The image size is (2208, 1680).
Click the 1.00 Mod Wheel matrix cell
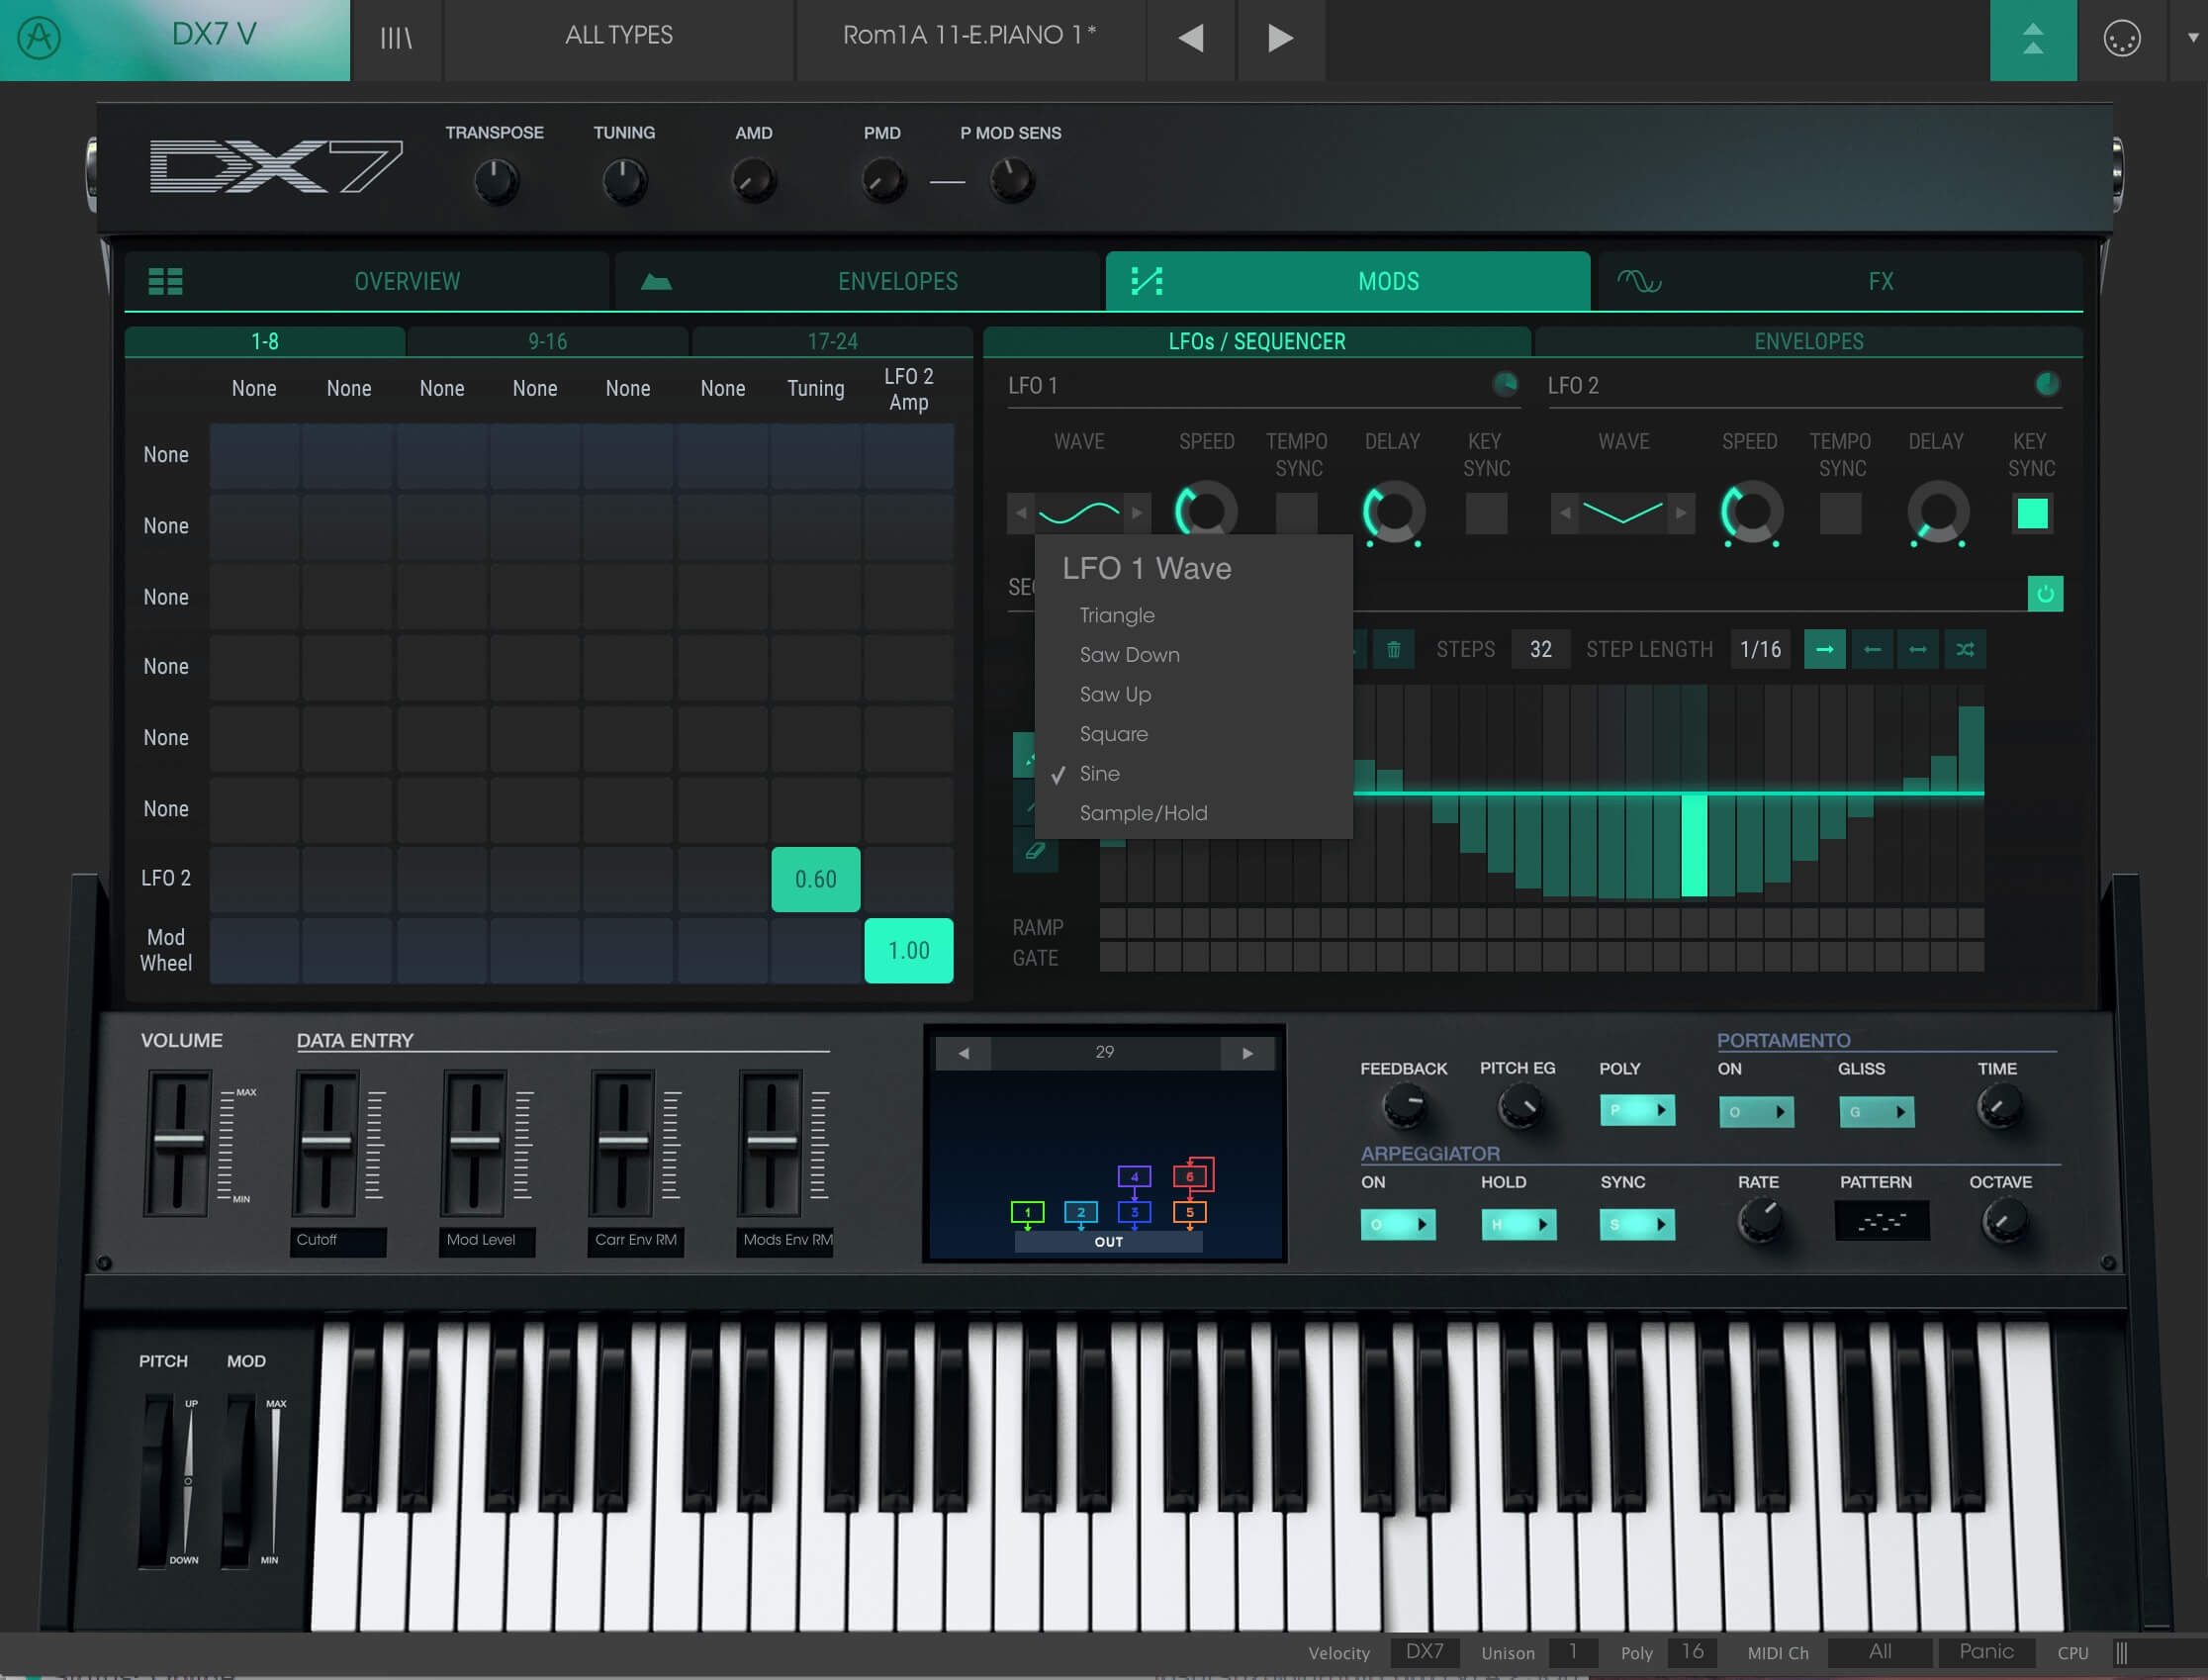click(908, 950)
